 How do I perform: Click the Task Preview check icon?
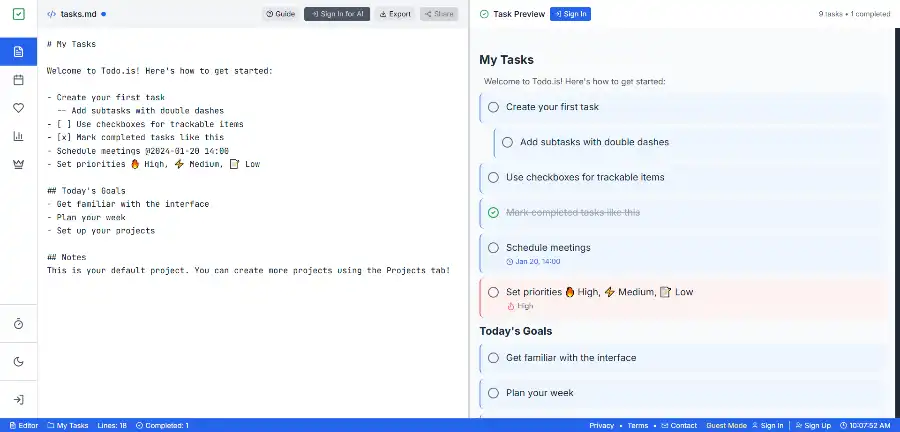[x=484, y=14]
